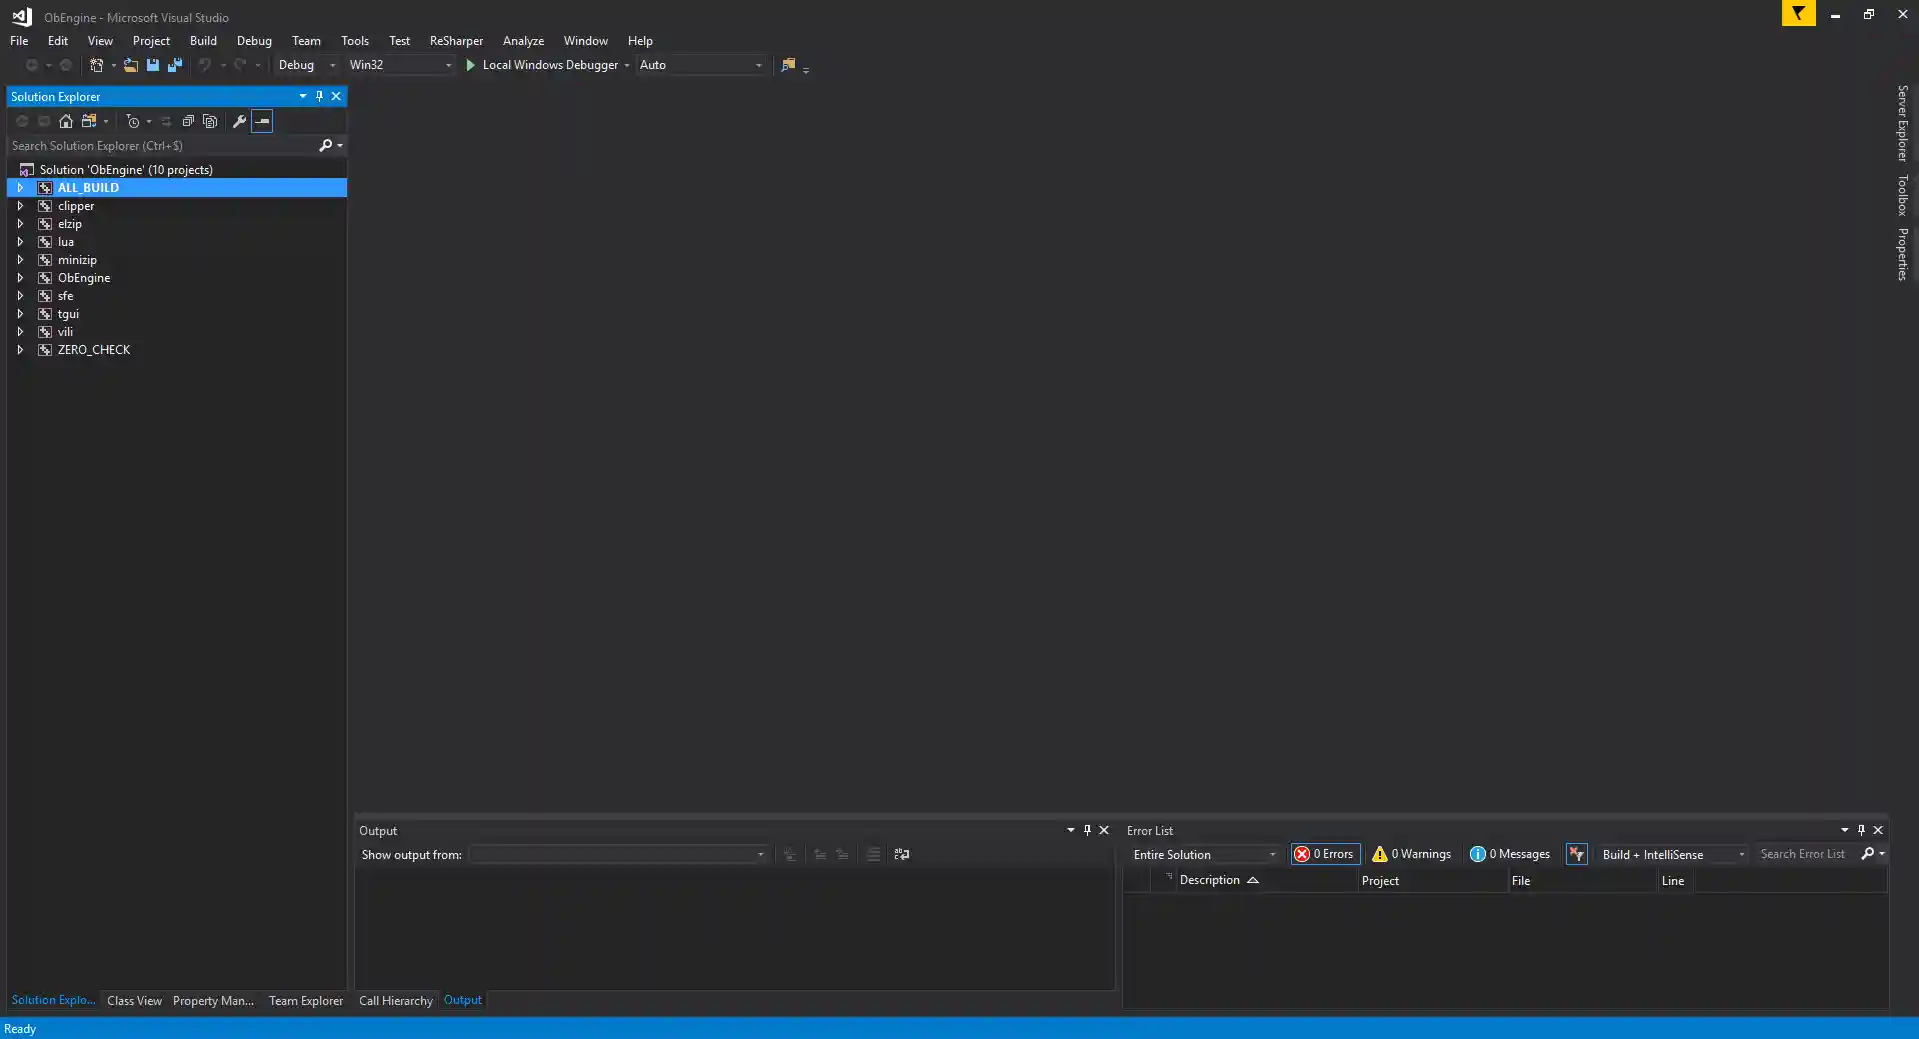This screenshot has width=1919, height=1039.
Task: Toggle the 0 Errors filter
Action: pyautogui.click(x=1324, y=854)
